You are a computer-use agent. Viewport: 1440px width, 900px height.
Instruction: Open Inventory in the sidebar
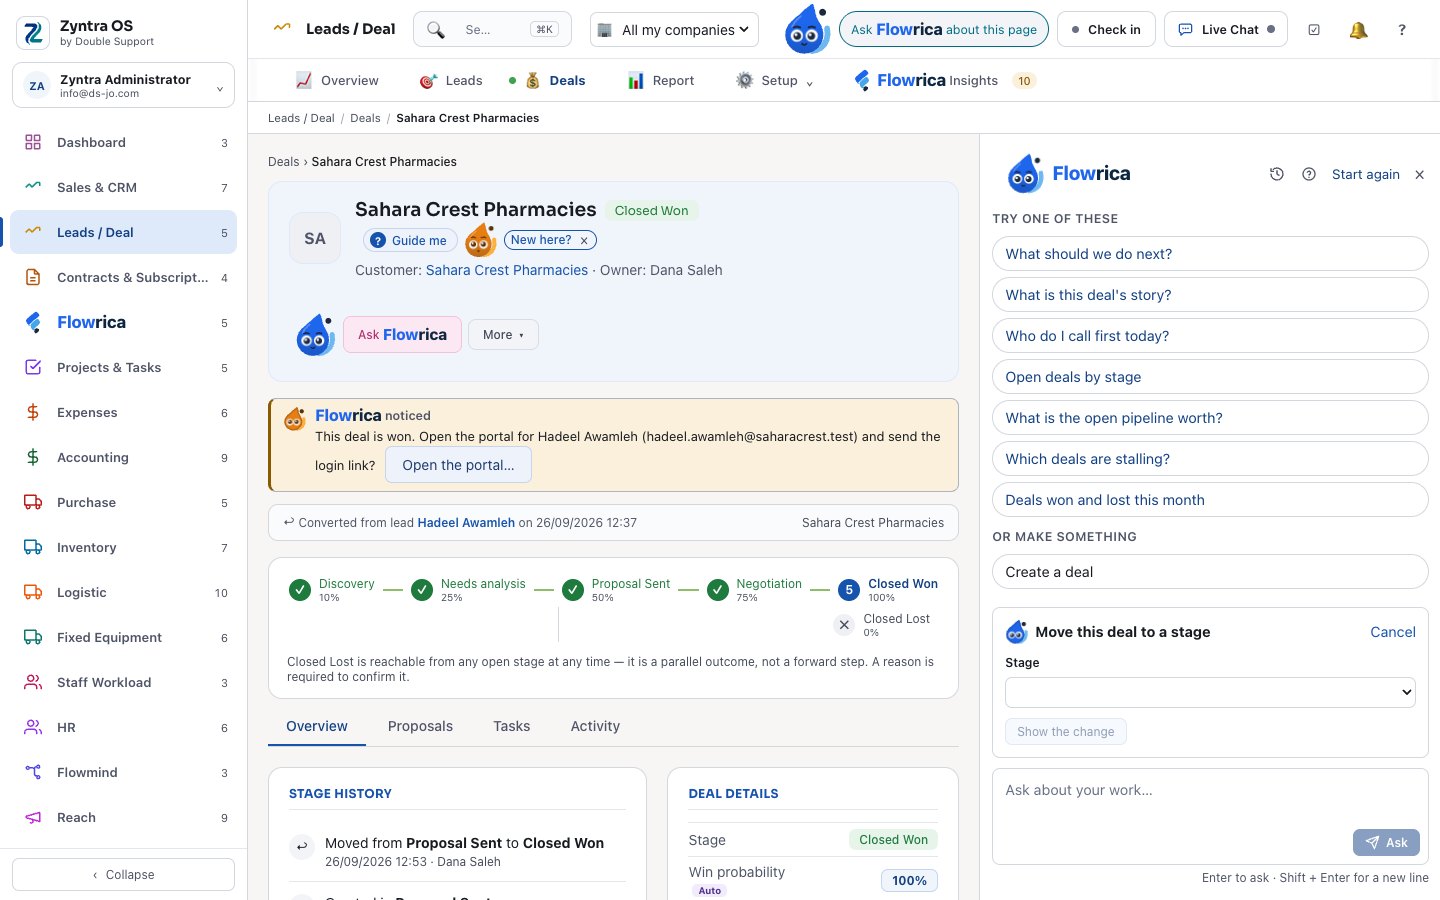[x=124, y=548]
